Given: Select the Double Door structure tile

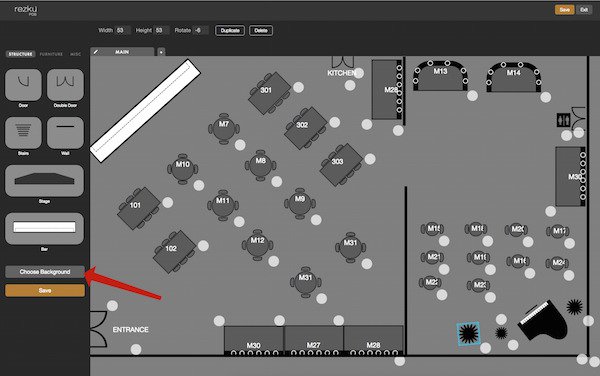Looking at the screenshot, I should (65, 85).
